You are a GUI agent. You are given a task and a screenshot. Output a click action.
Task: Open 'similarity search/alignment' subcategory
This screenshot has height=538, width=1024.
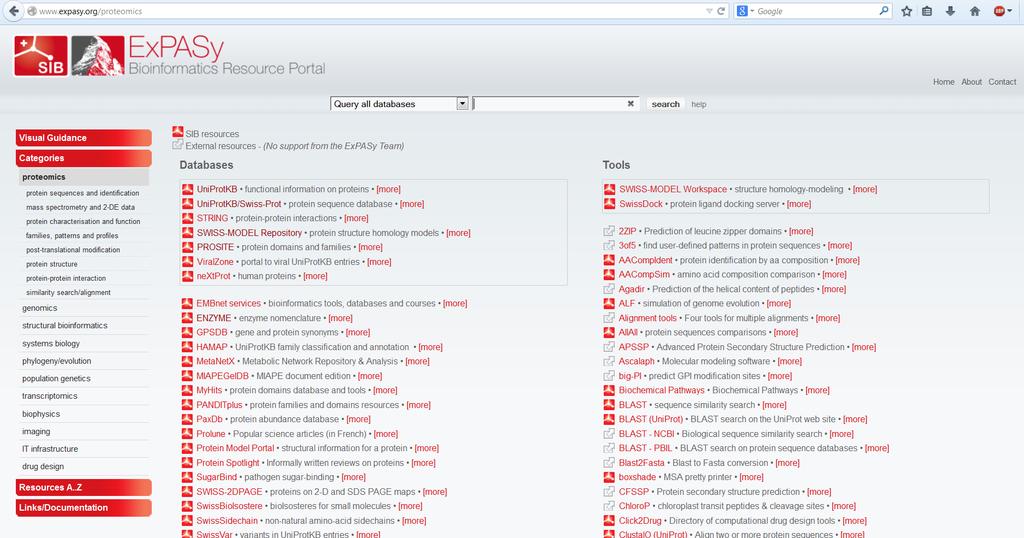[x=68, y=293]
